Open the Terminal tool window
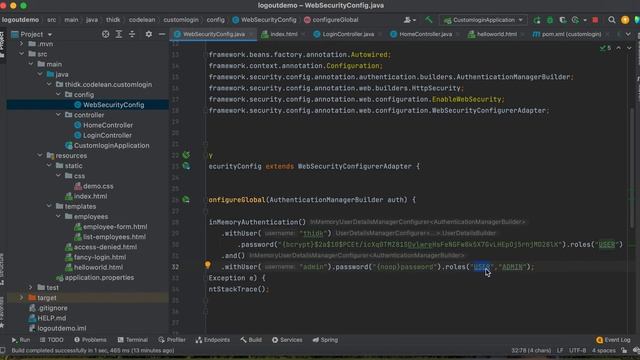 133,340
